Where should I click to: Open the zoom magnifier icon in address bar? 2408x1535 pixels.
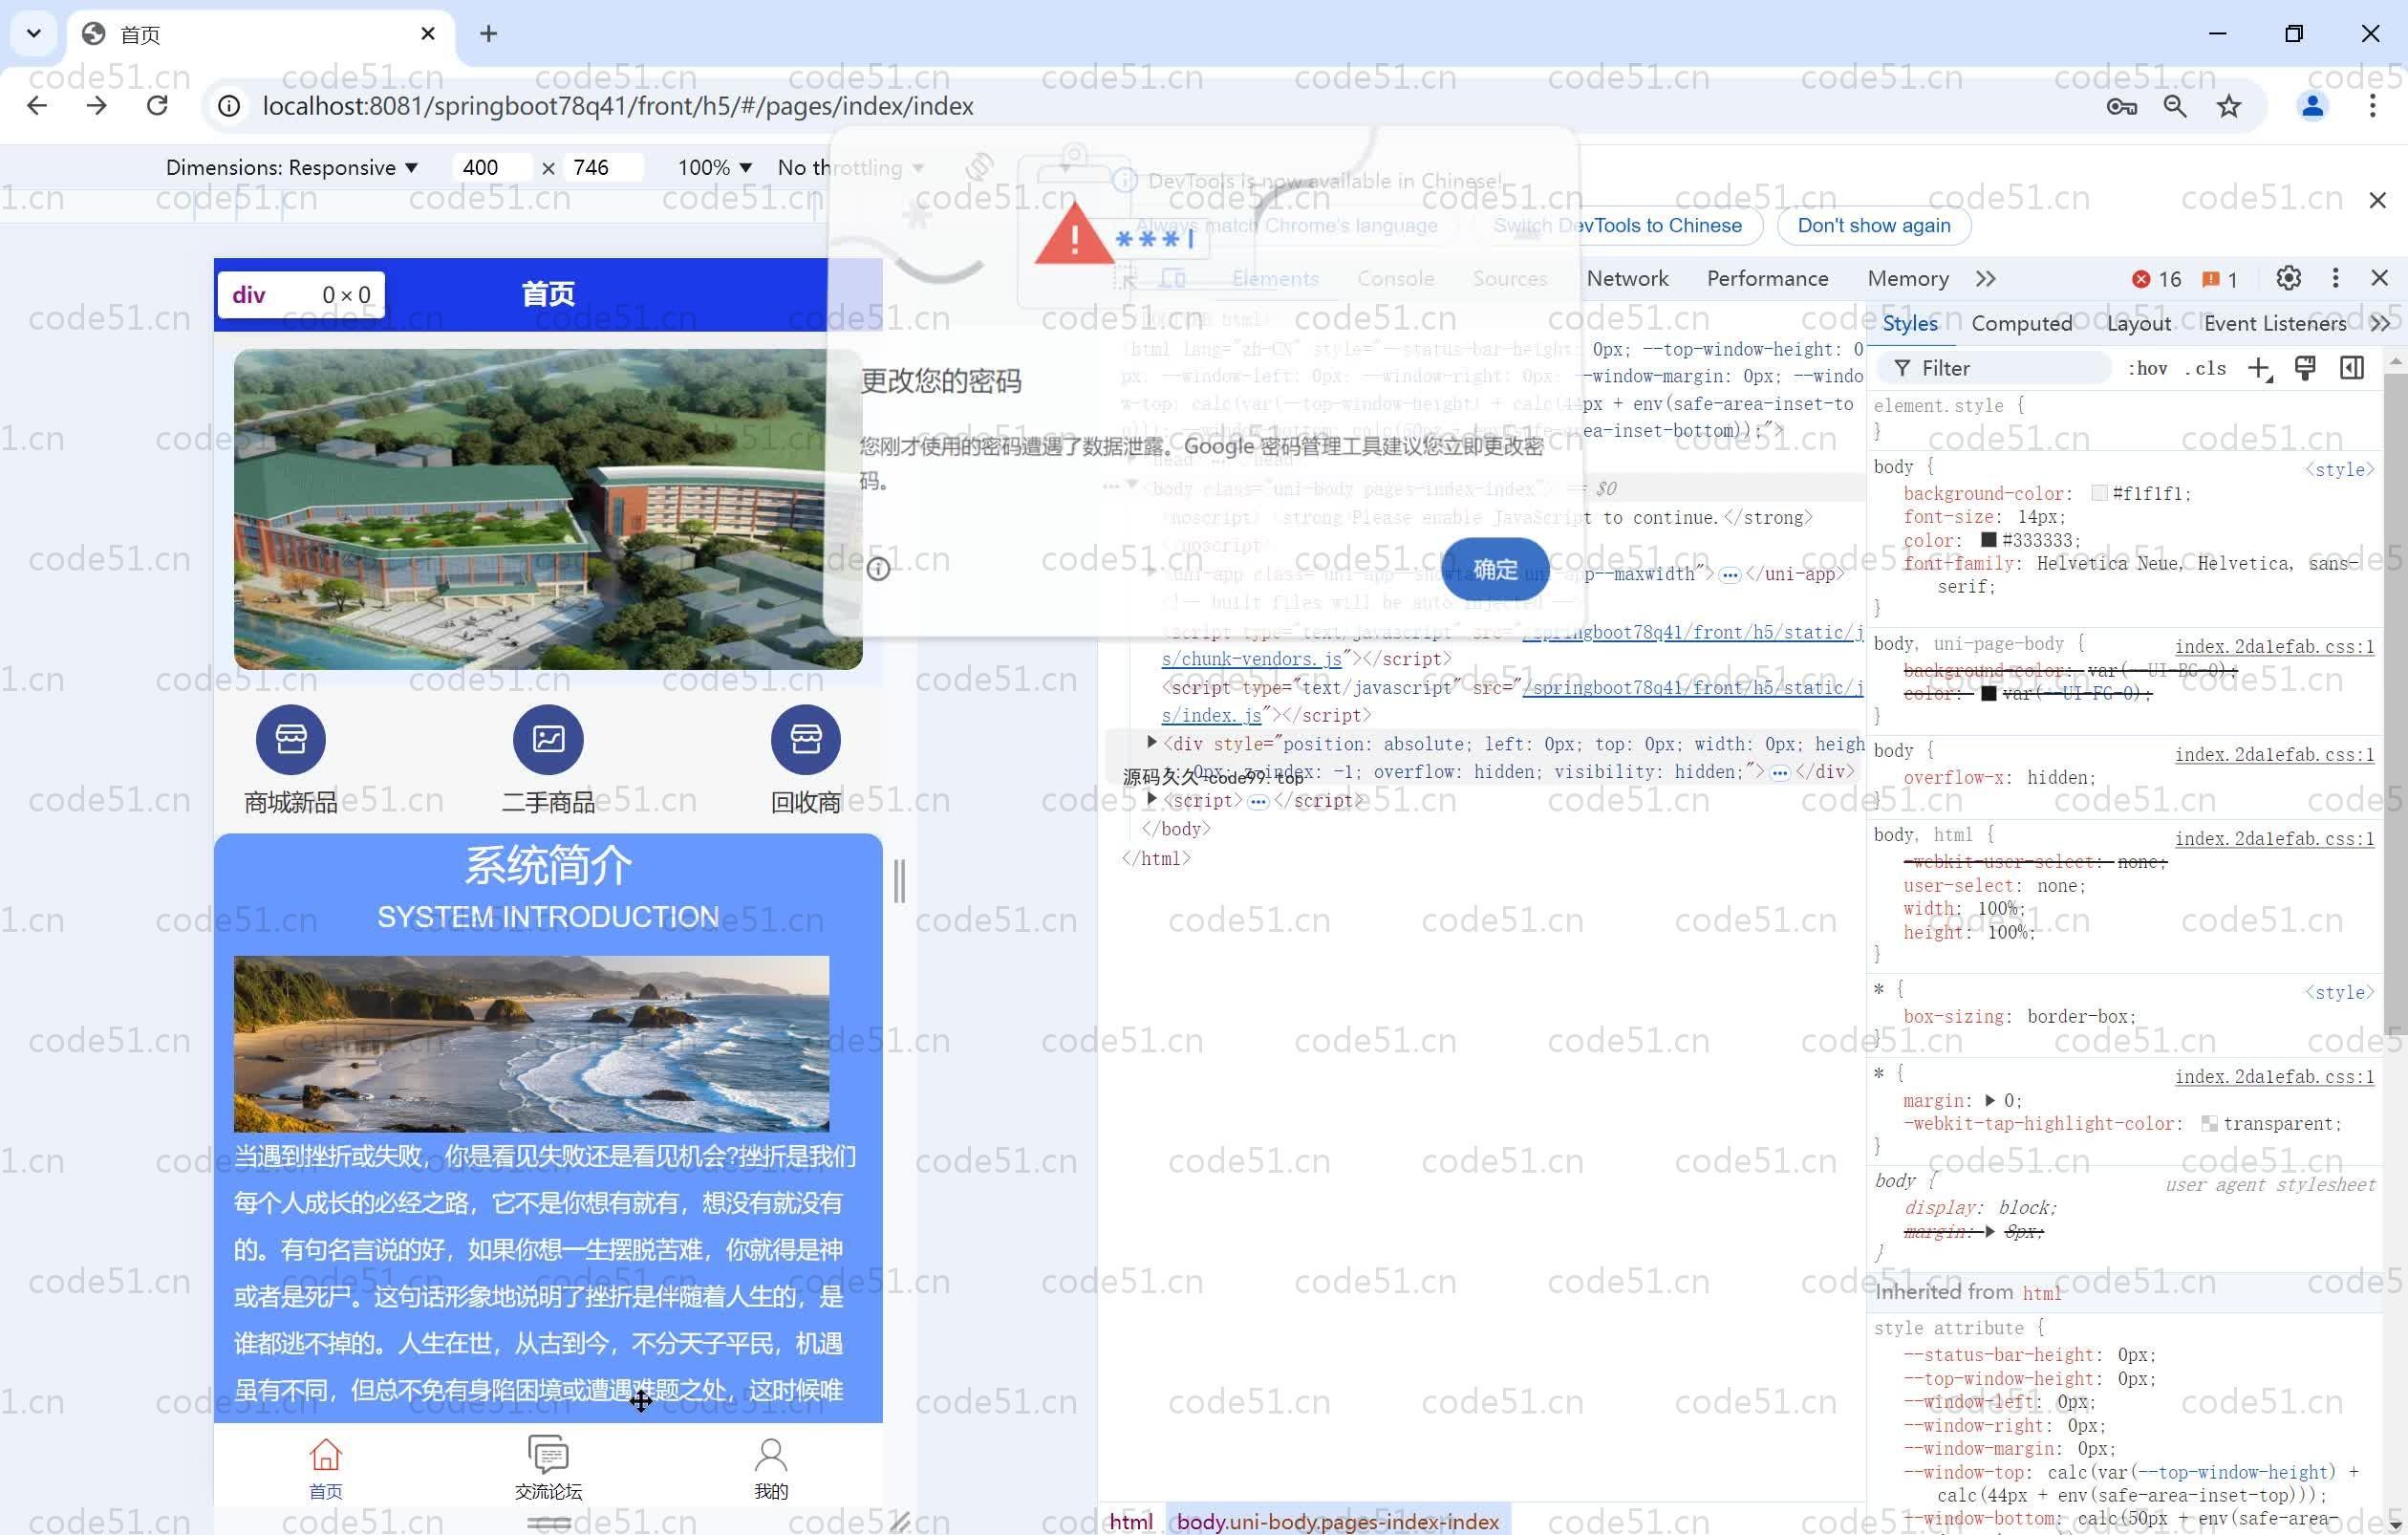tap(2175, 106)
